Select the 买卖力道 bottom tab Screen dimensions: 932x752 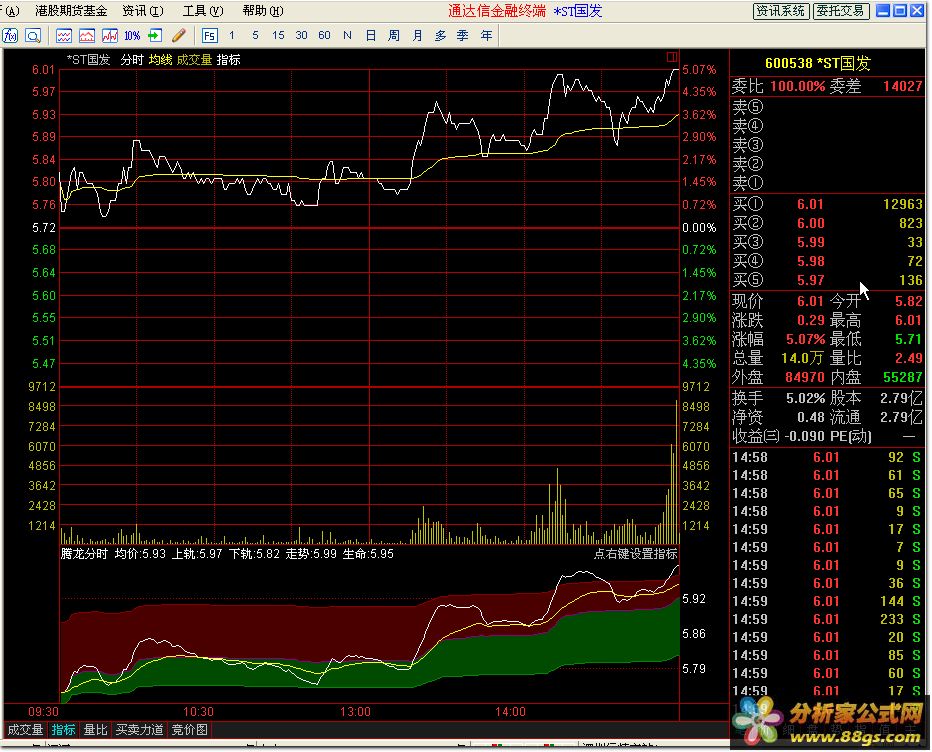[140, 730]
